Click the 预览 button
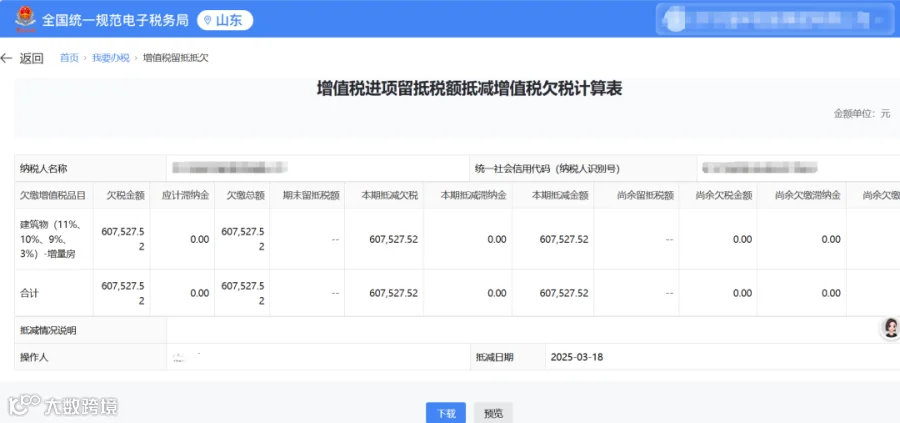The width and height of the screenshot is (900, 423). point(494,413)
